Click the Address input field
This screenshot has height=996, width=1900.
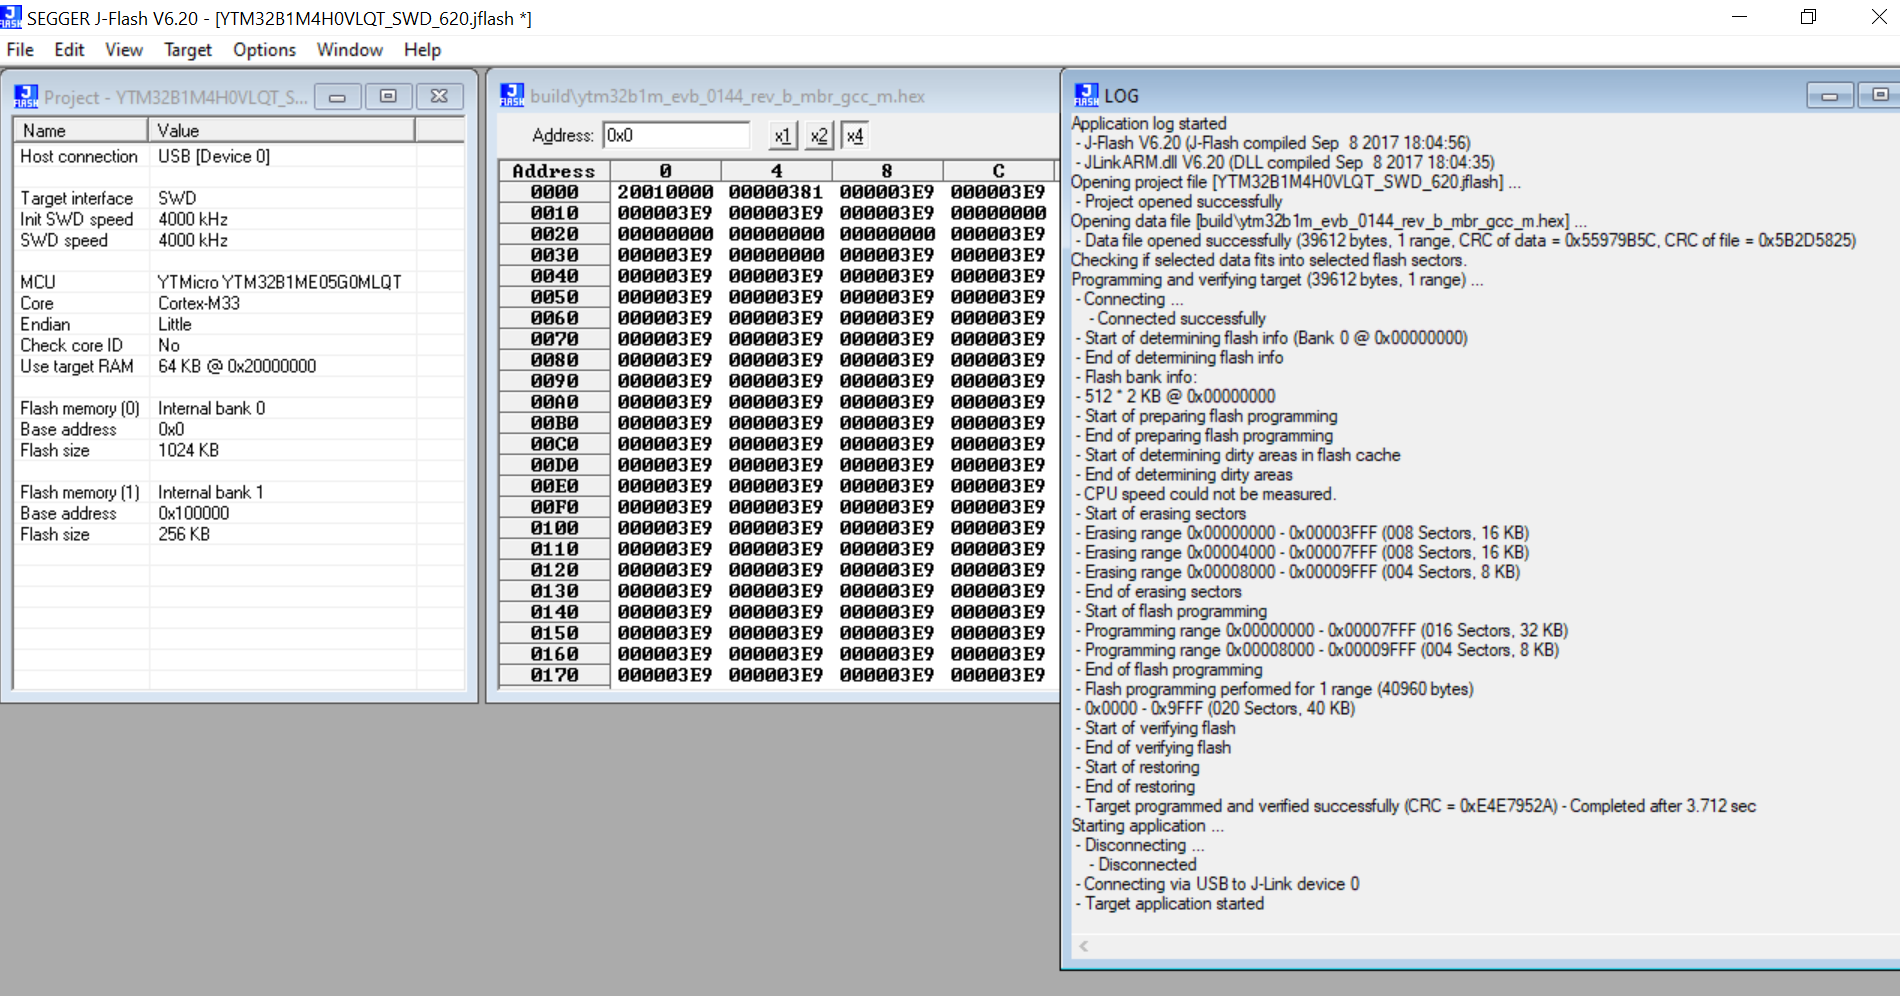(676, 135)
